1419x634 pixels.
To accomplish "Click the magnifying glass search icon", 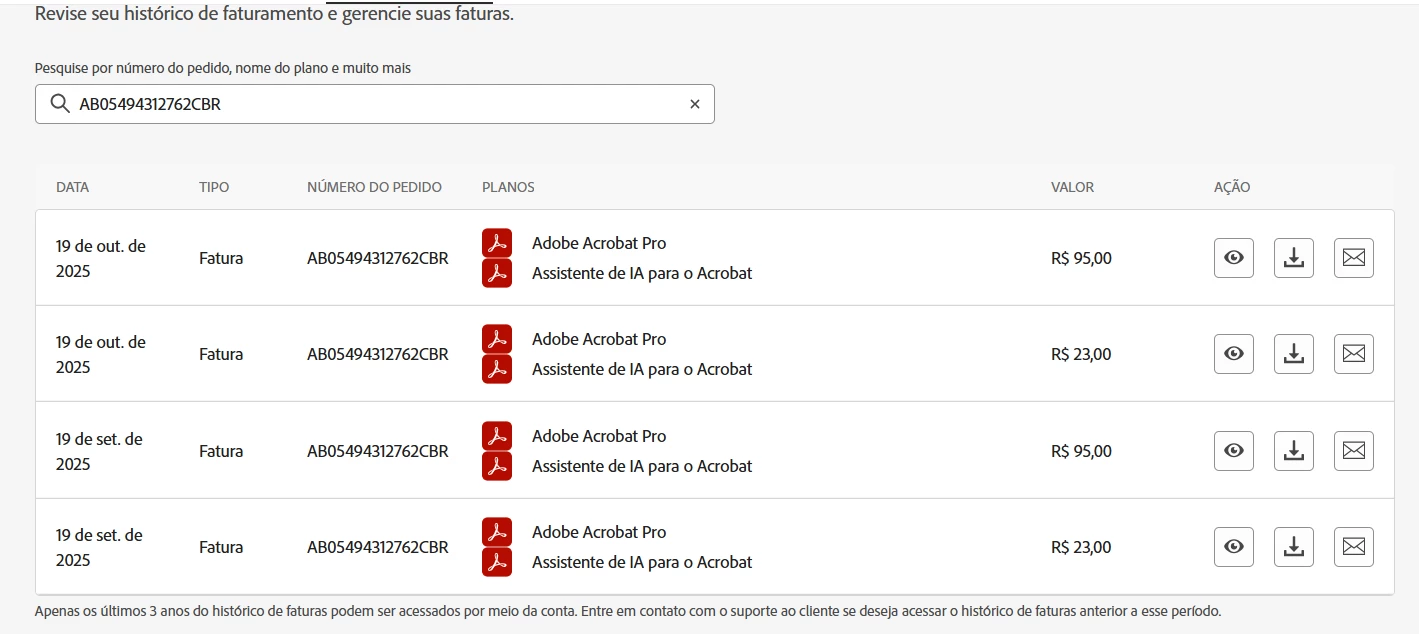I will [60, 104].
